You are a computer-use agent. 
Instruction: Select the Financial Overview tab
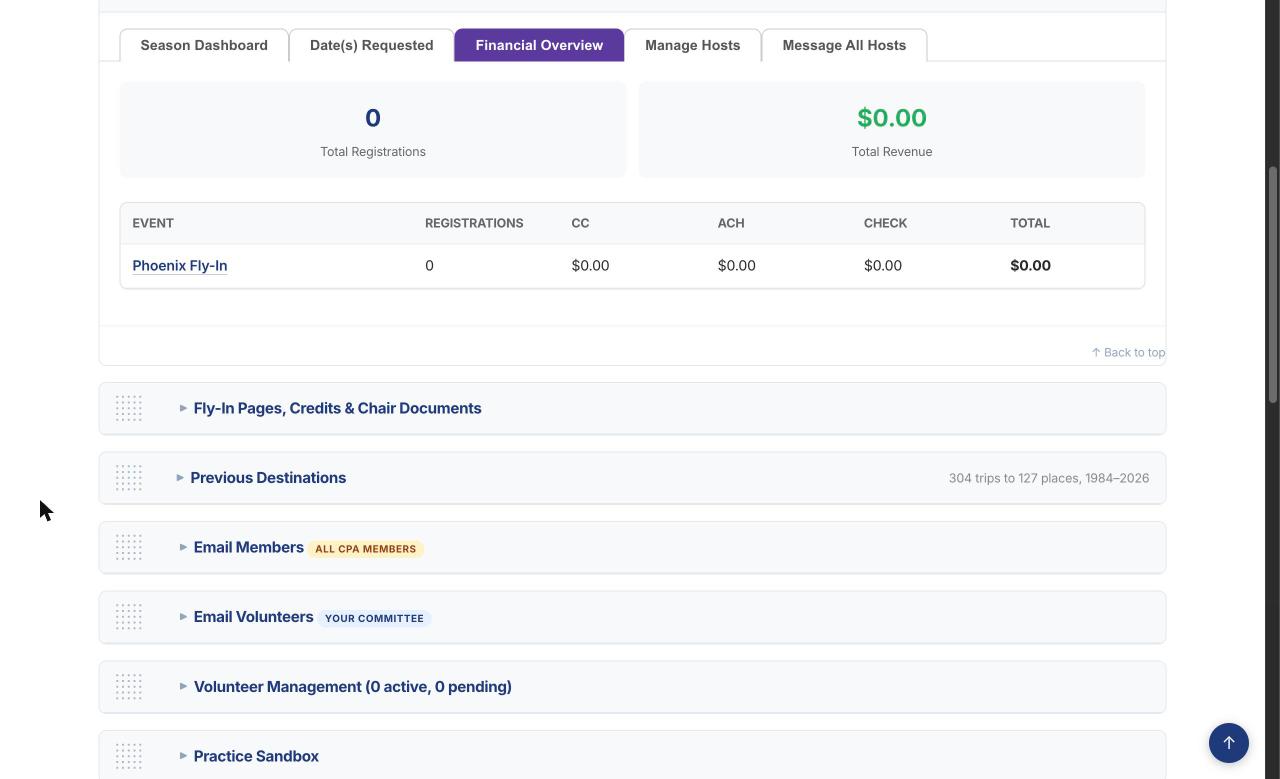[x=539, y=45]
